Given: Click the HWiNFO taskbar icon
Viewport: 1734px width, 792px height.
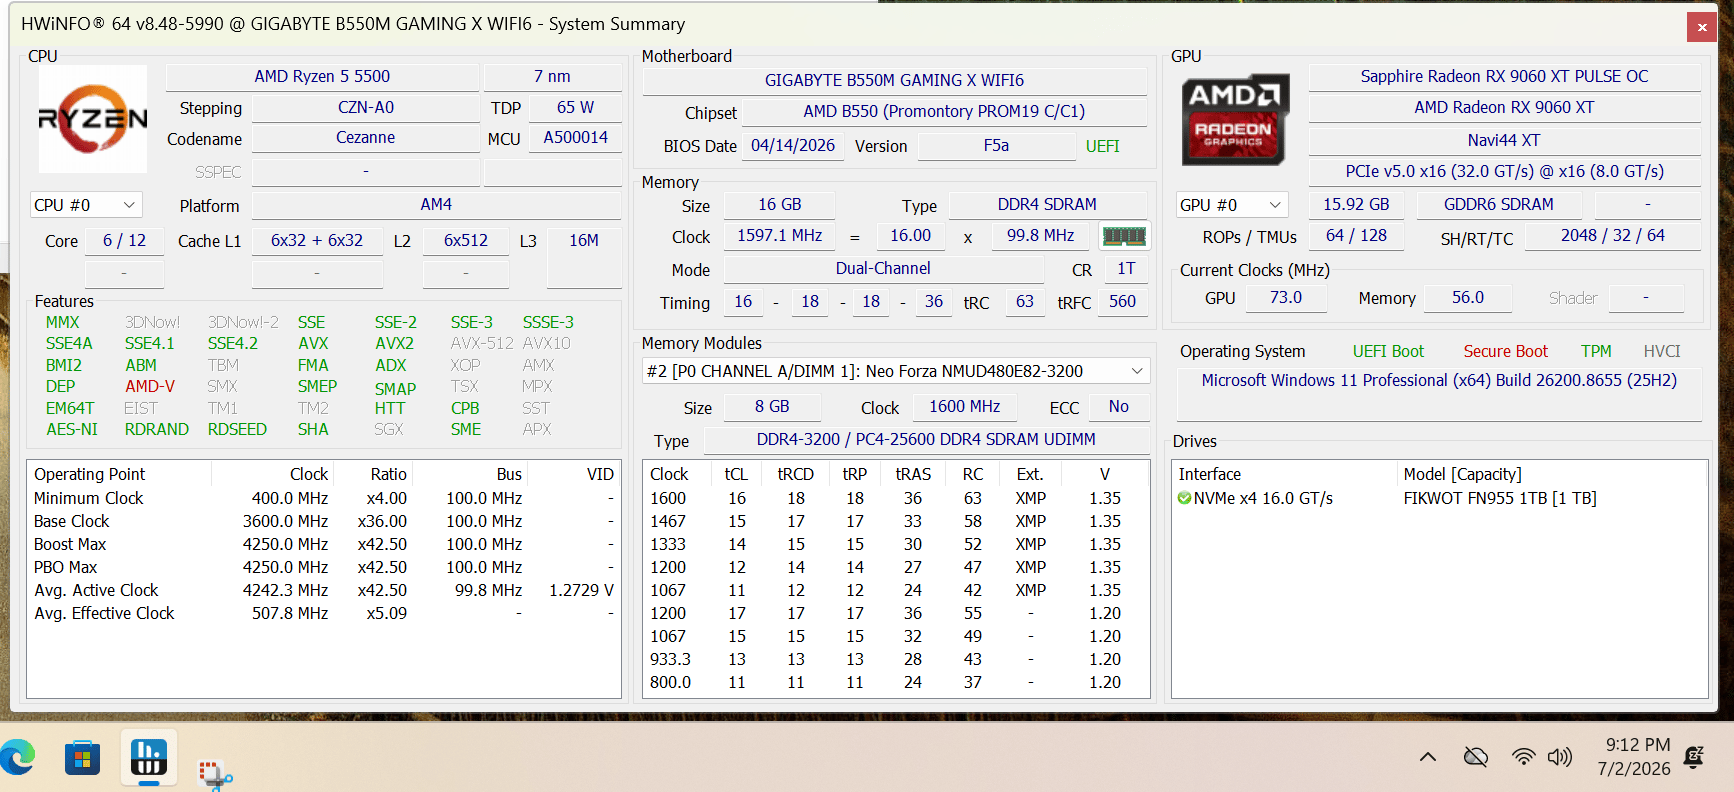Looking at the screenshot, I should point(149,757).
